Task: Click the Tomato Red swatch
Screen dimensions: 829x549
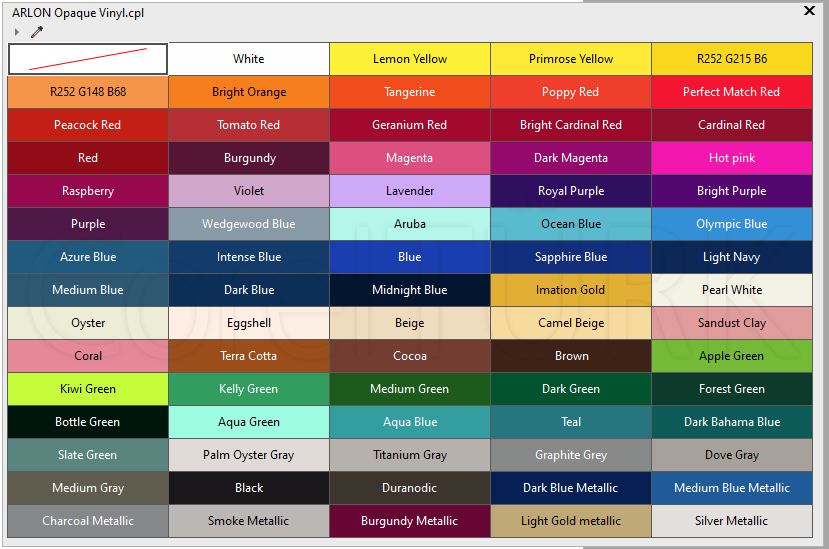Action: coord(249,125)
